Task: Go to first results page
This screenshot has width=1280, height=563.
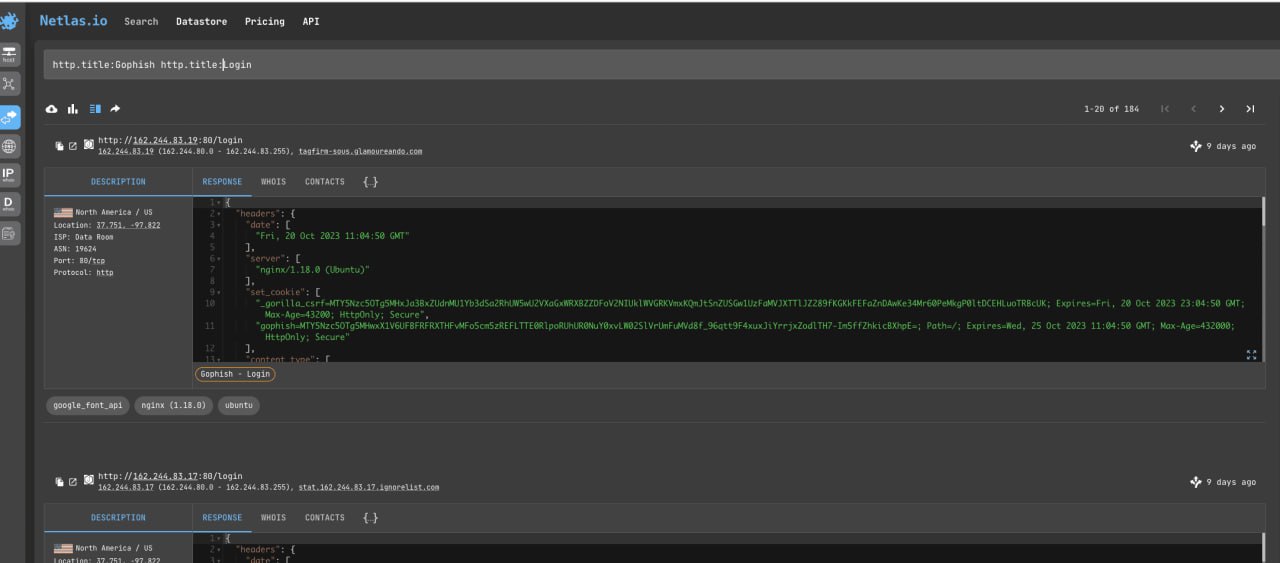Action: [1165, 109]
